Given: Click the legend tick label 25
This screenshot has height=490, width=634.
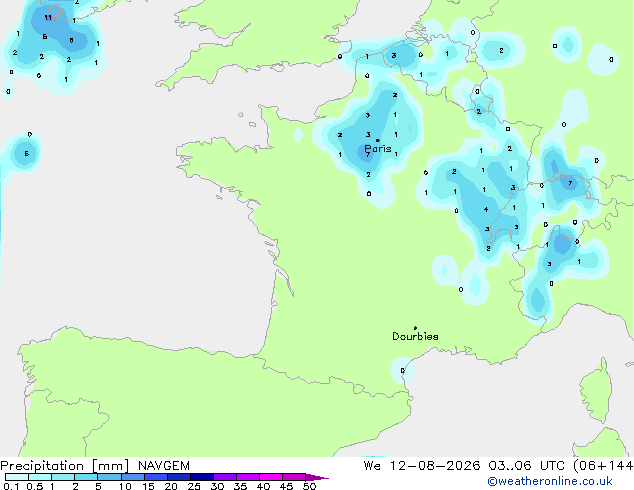Looking at the screenshot, I should coord(194,486).
